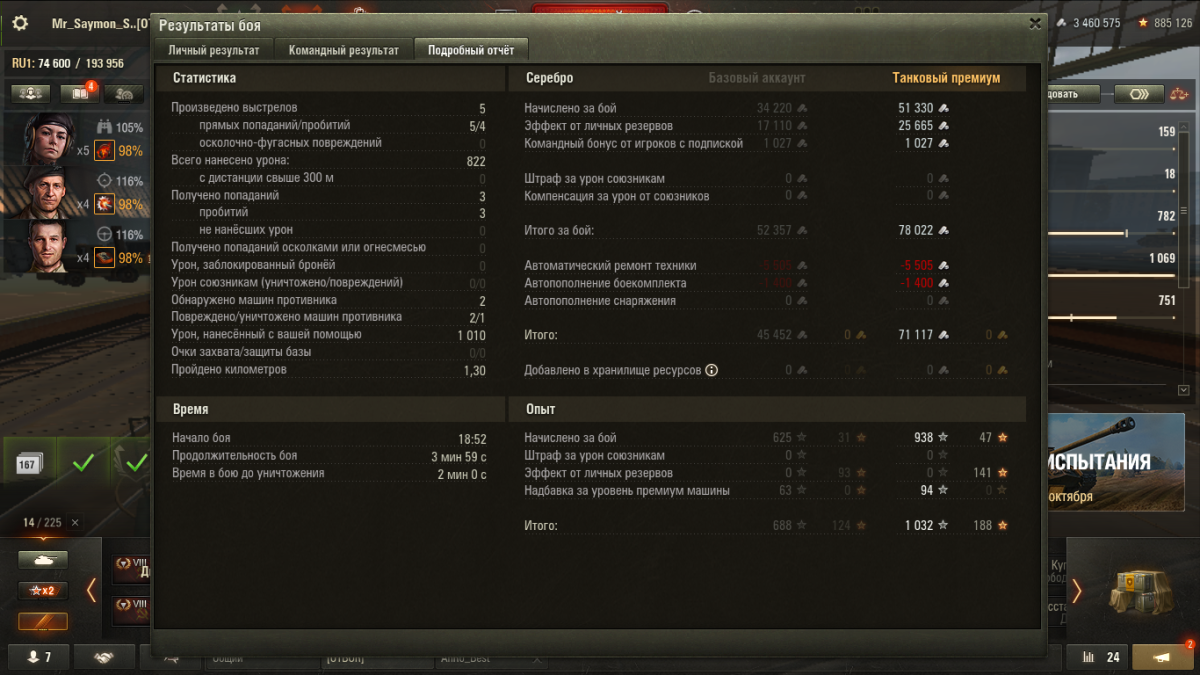This screenshot has width=1200, height=675.
Task: Go to previous tanks in the carousel
Action: pyautogui.click(x=91, y=591)
